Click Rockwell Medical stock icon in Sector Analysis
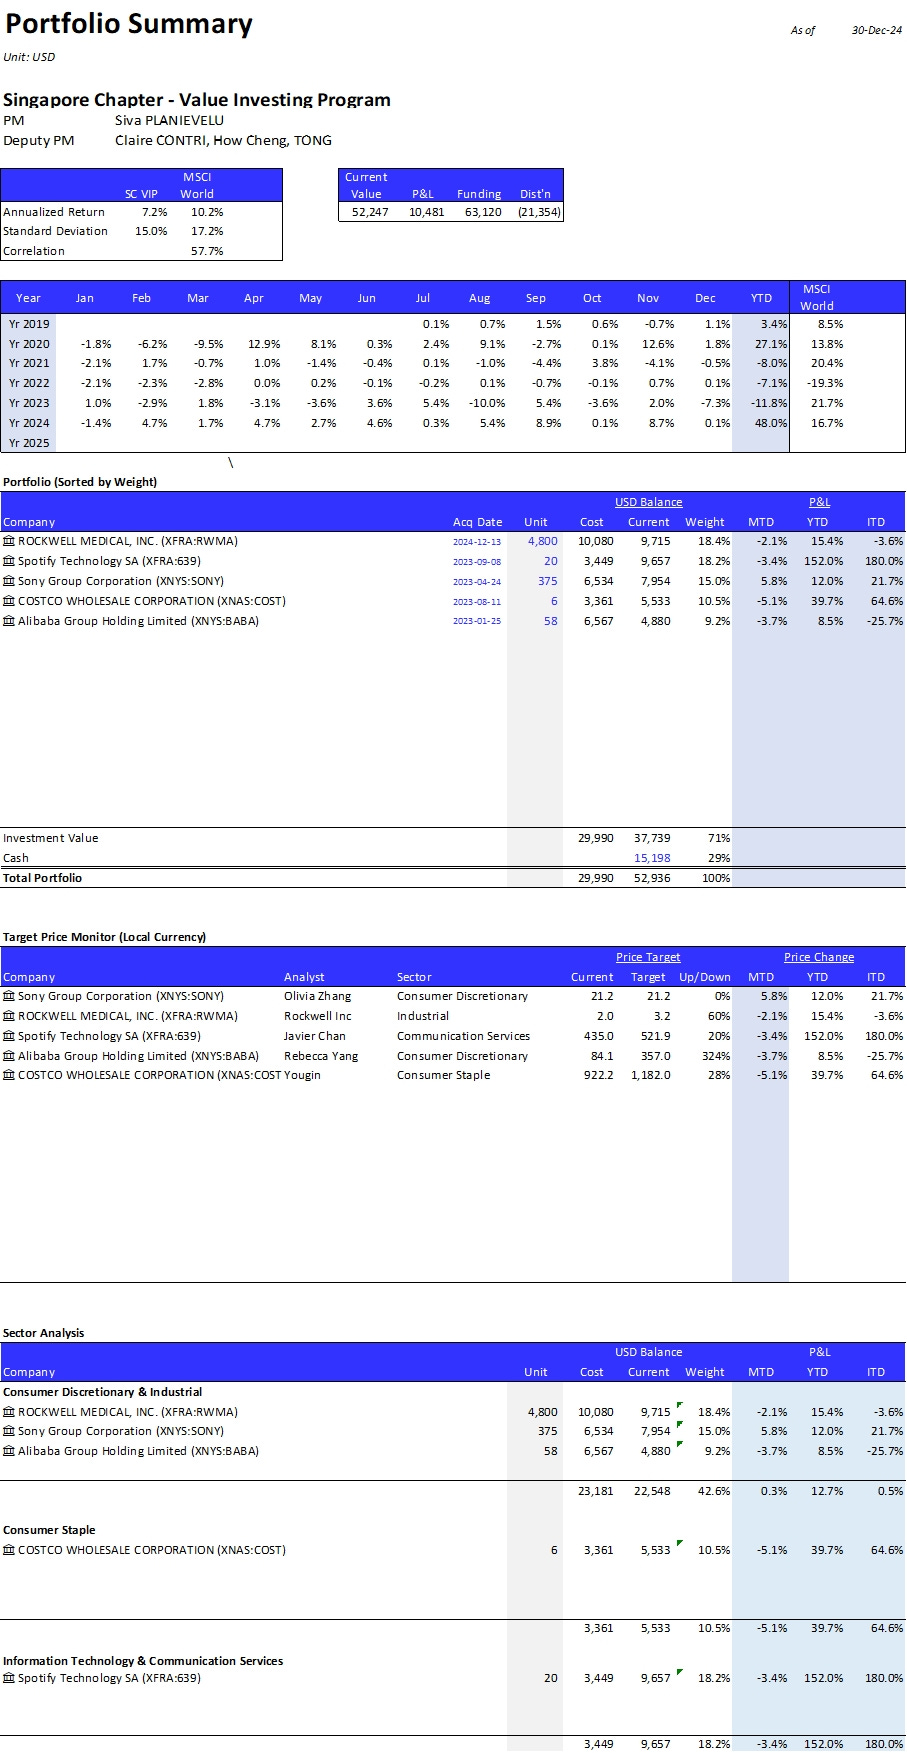The image size is (907, 1753). 9,1412
